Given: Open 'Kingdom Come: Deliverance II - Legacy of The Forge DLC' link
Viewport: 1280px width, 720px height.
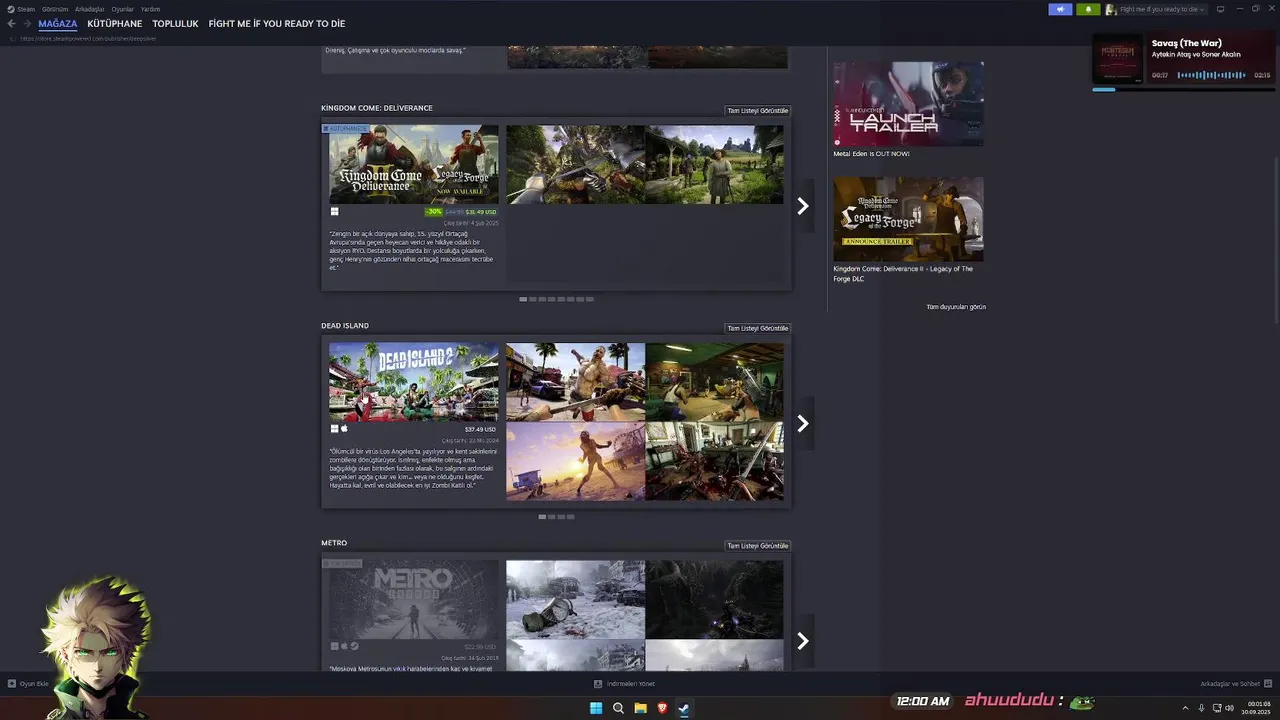Looking at the screenshot, I should [x=903, y=273].
